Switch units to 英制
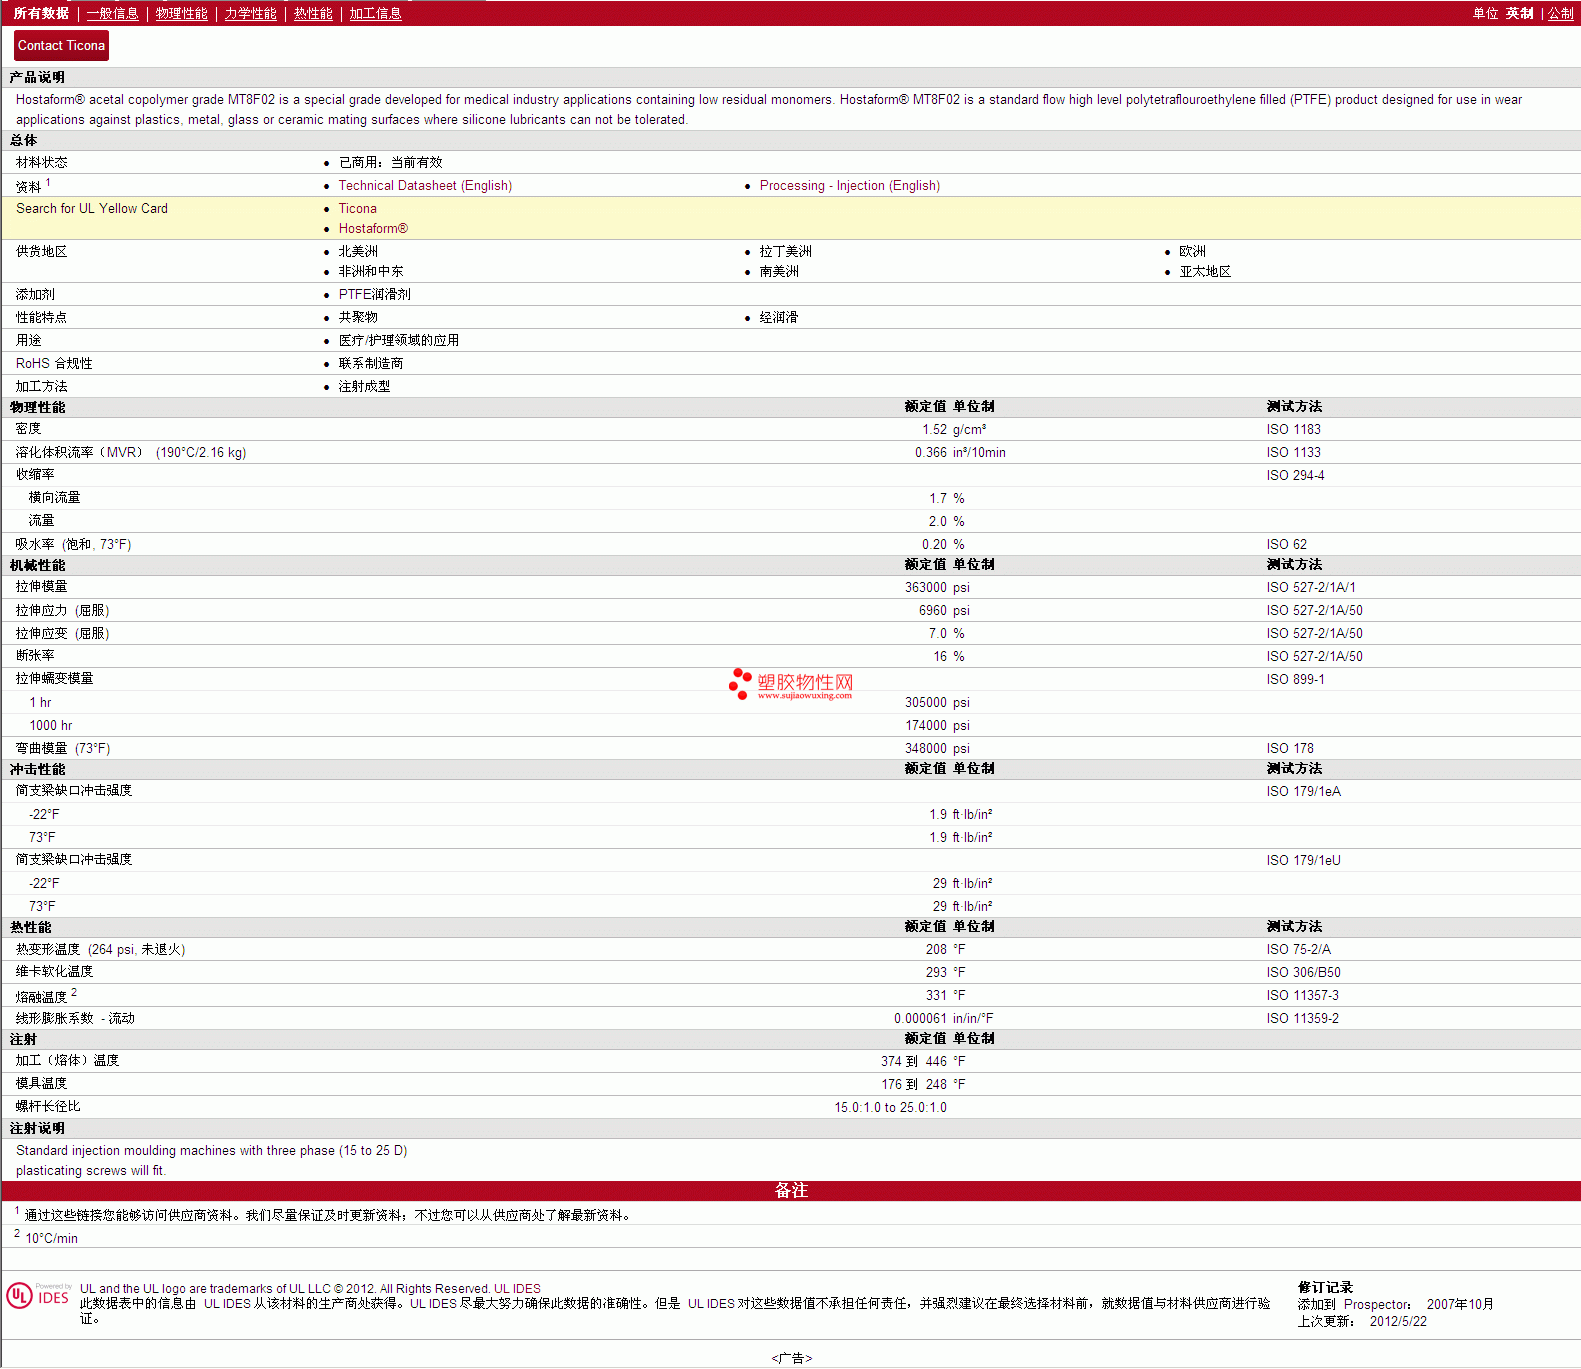The image size is (1581, 1369). (1520, 13)
